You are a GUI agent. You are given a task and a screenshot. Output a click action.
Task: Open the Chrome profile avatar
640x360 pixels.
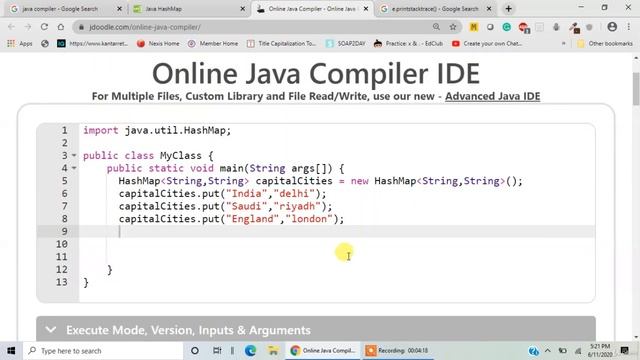[612, 27]
